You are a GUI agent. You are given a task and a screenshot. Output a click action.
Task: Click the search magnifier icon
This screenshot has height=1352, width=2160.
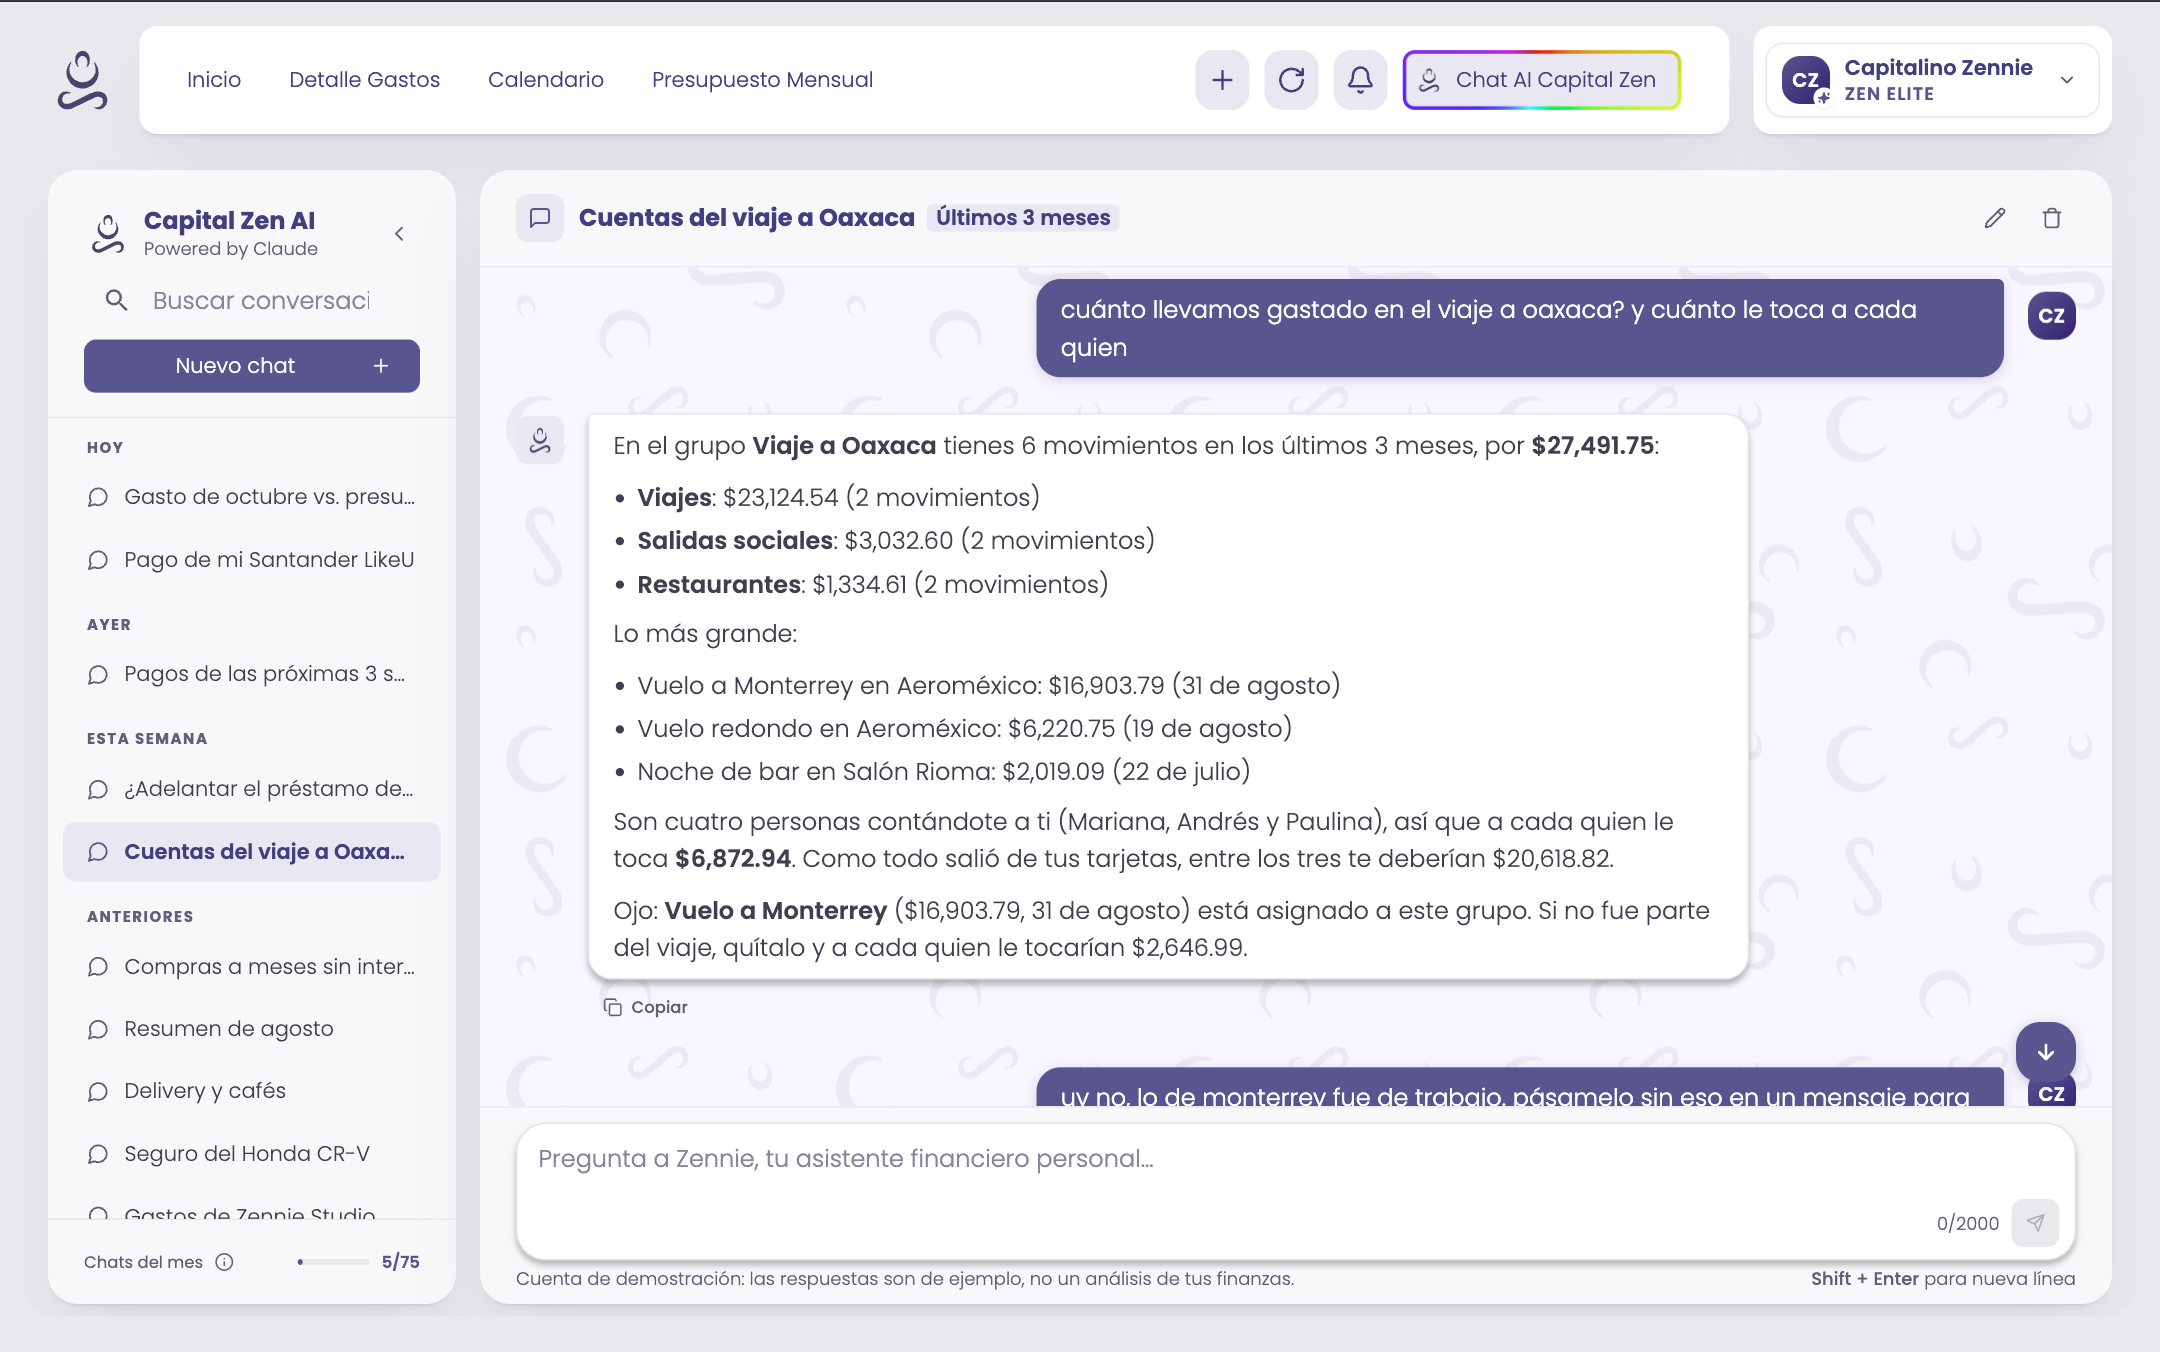click(x=116, y=300)
